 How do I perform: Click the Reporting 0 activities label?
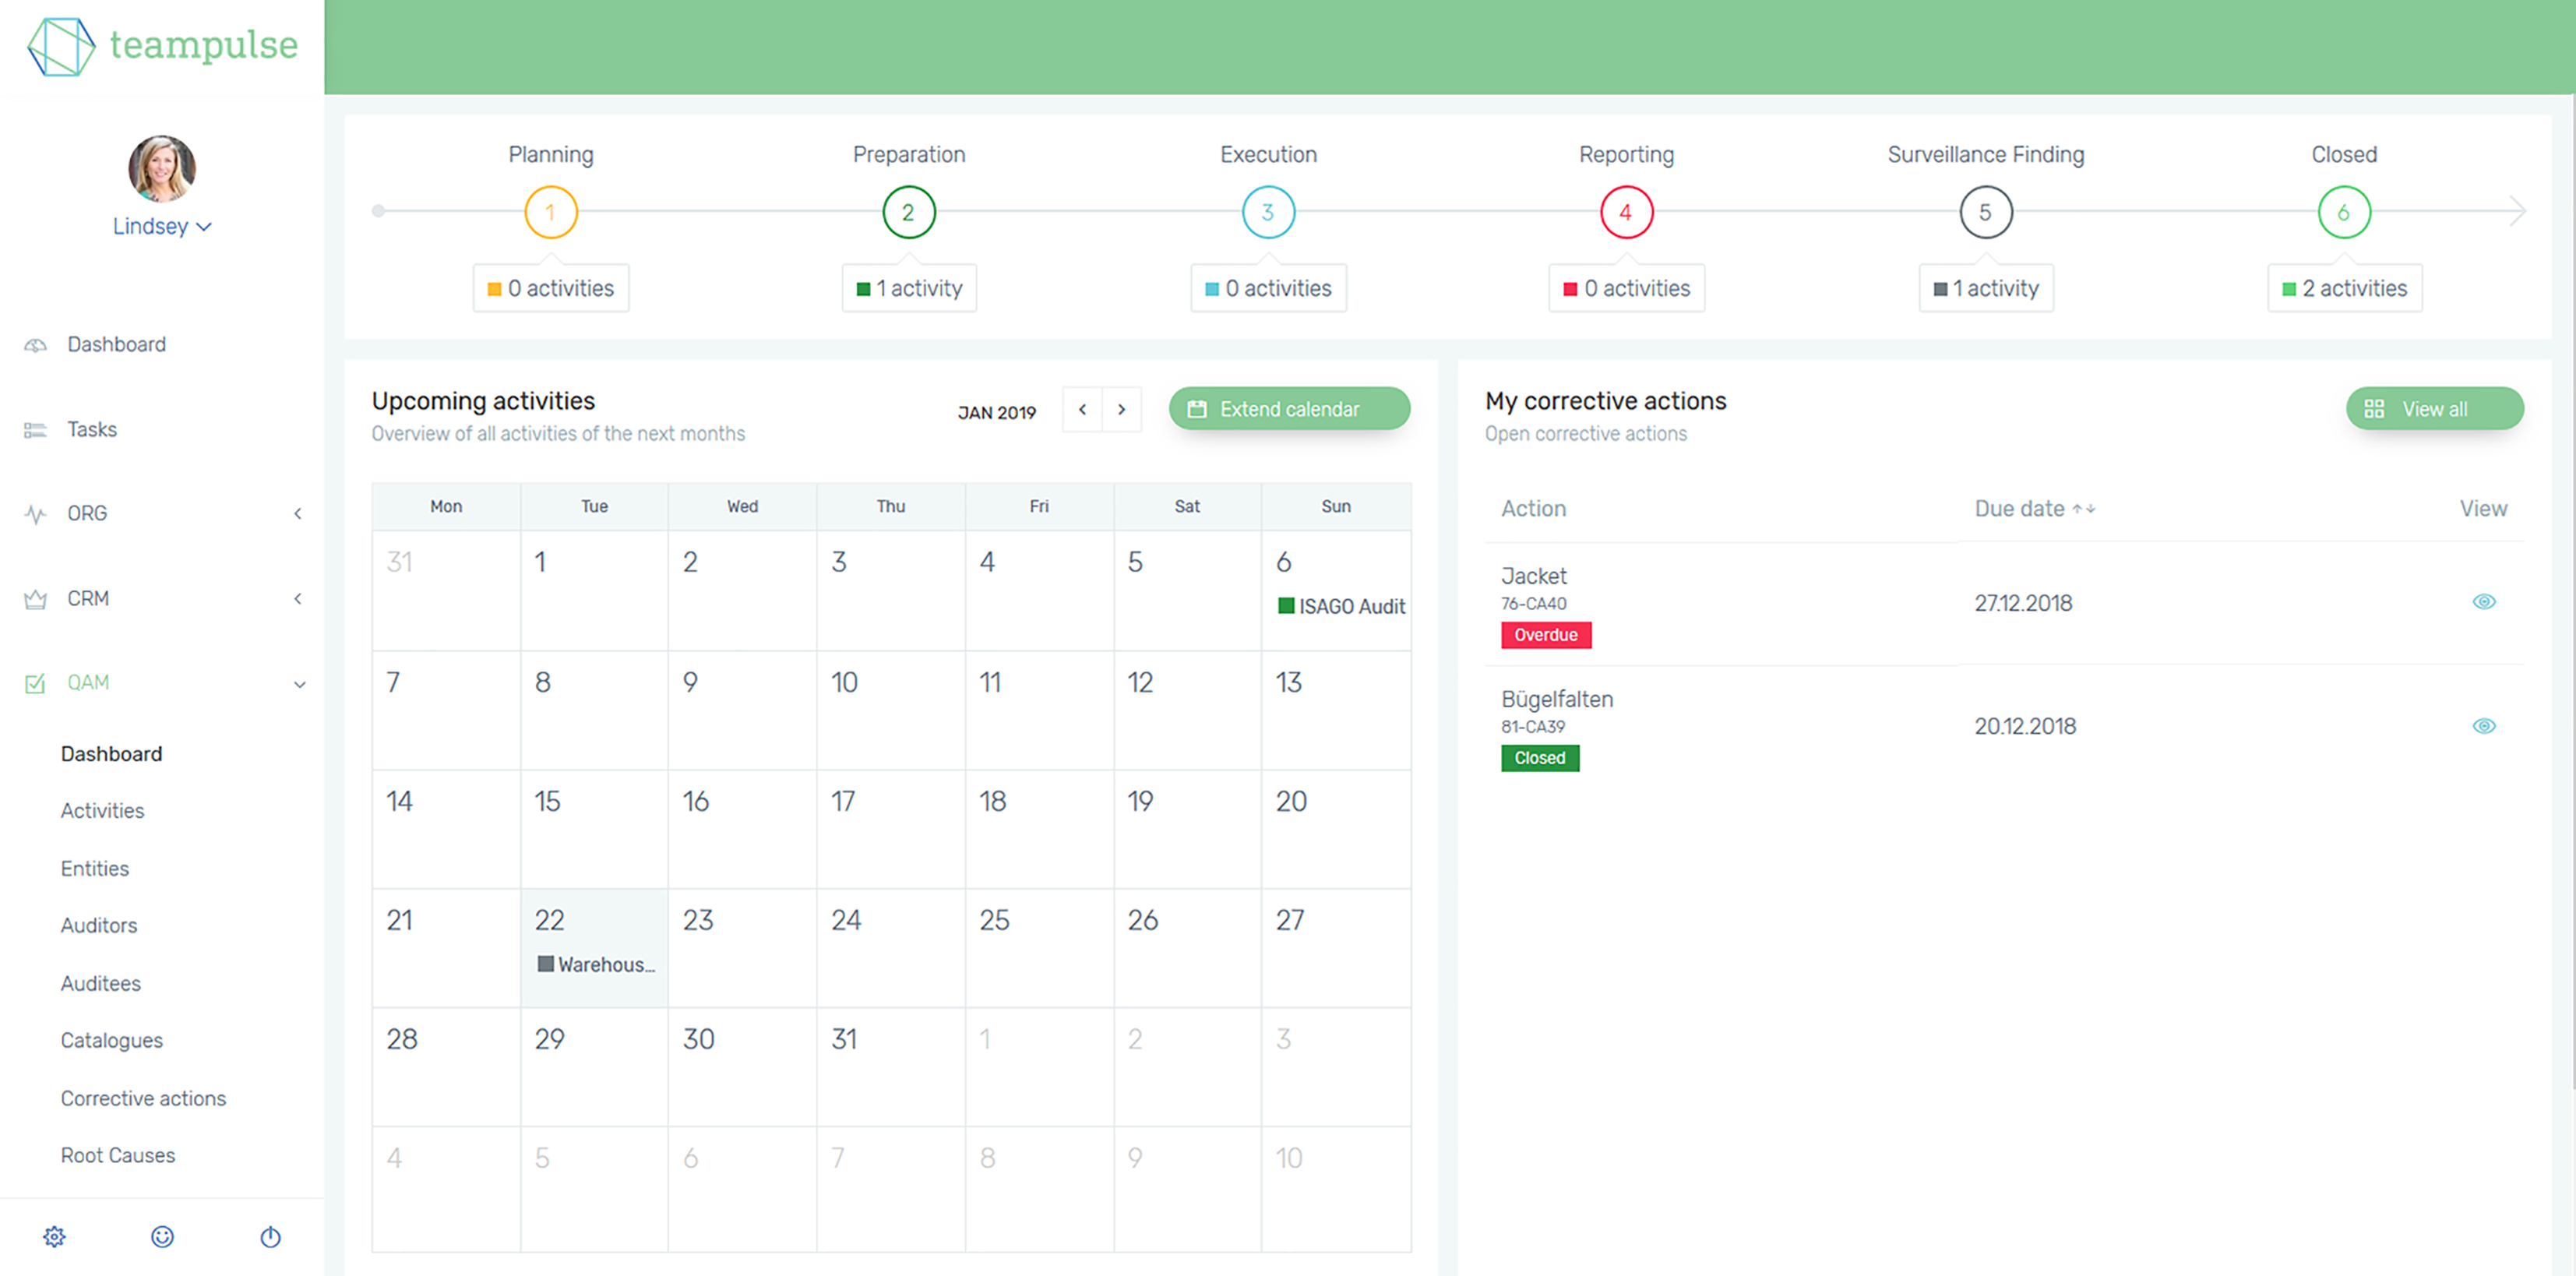1626,289
